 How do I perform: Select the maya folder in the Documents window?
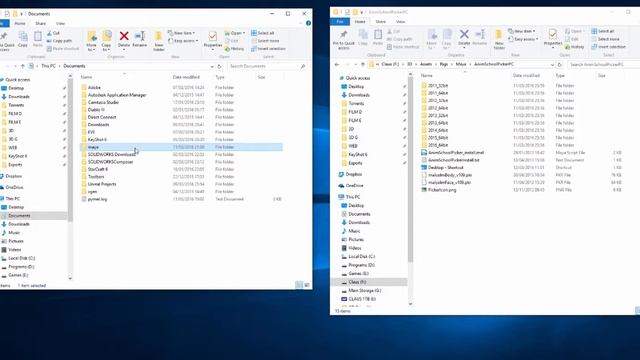pos(181,147)
